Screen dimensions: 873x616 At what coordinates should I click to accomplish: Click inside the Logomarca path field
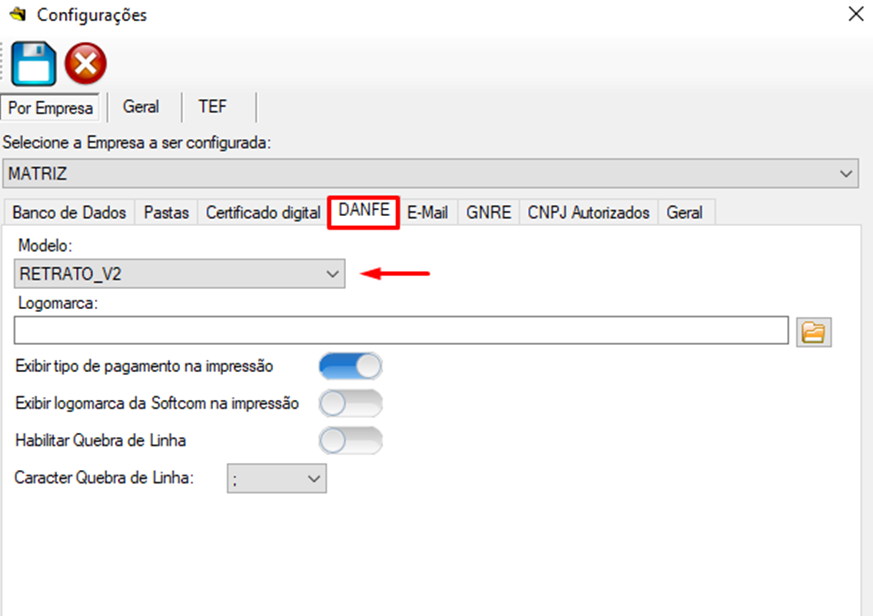pos(400,331)
